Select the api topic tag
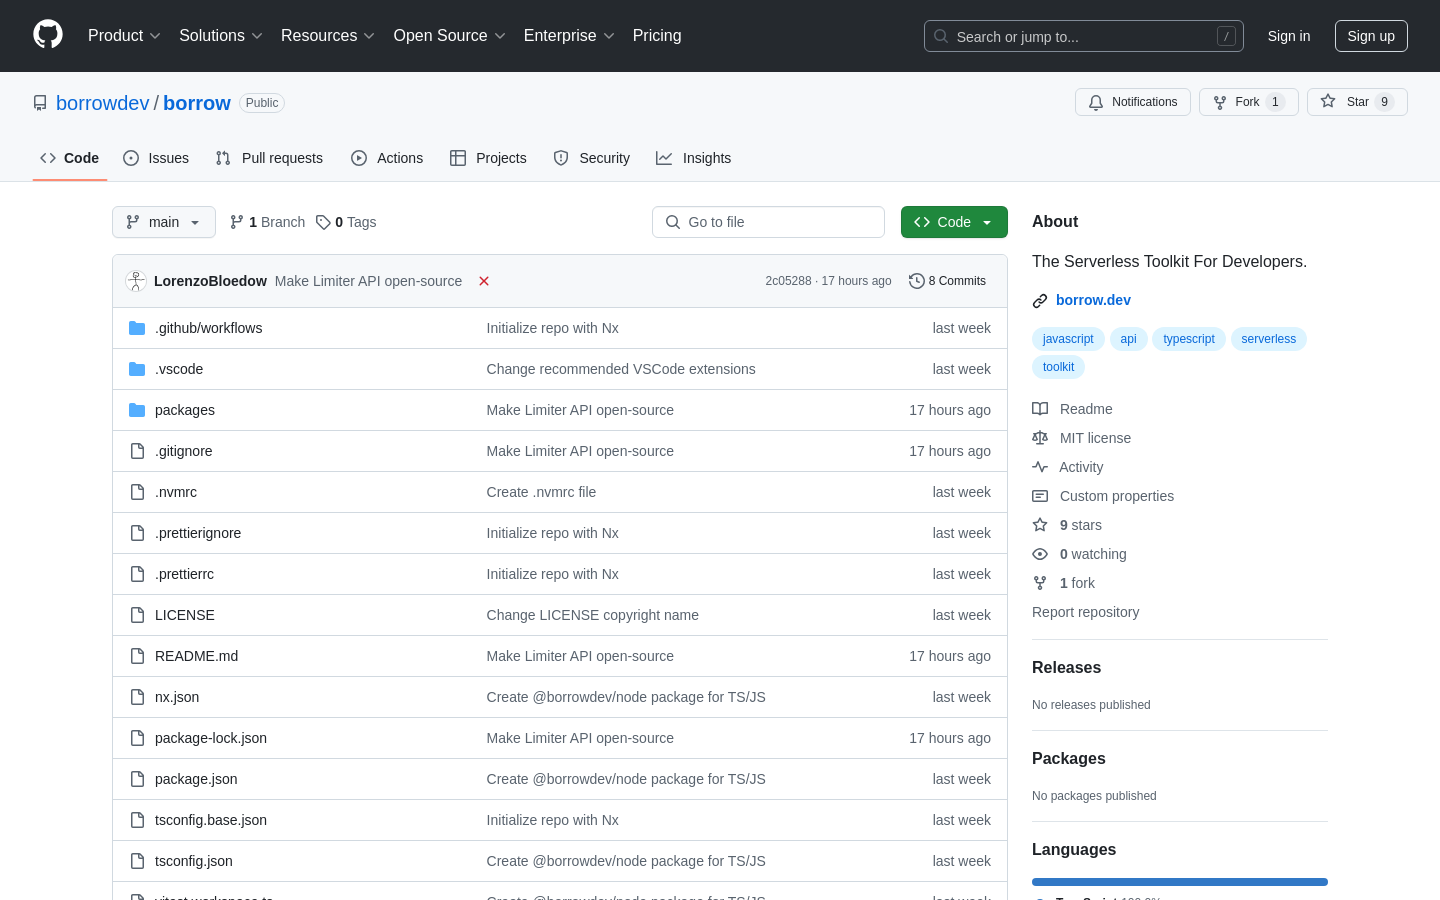The height and width of the screenshot is (900, 1440). click(x=1128, y=339)
